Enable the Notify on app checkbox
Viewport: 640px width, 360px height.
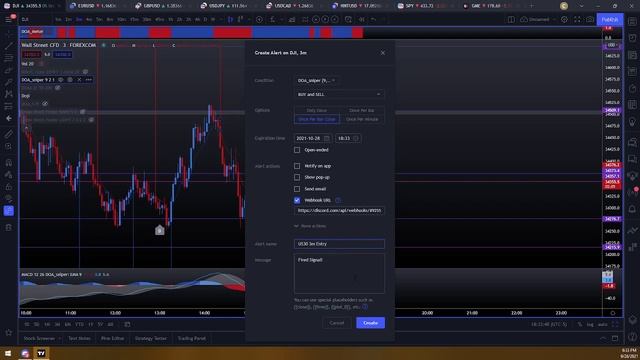click(297, 166)
